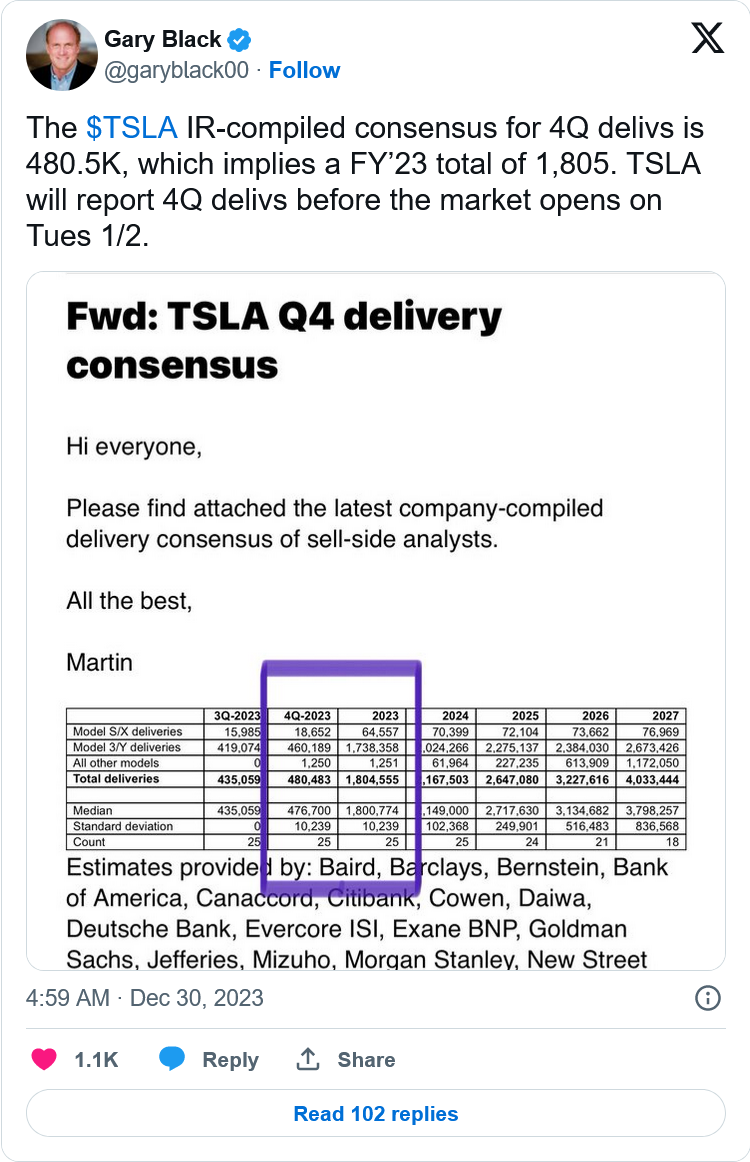
Task: Follow Gary Black's account
Action: click(304, 70)
